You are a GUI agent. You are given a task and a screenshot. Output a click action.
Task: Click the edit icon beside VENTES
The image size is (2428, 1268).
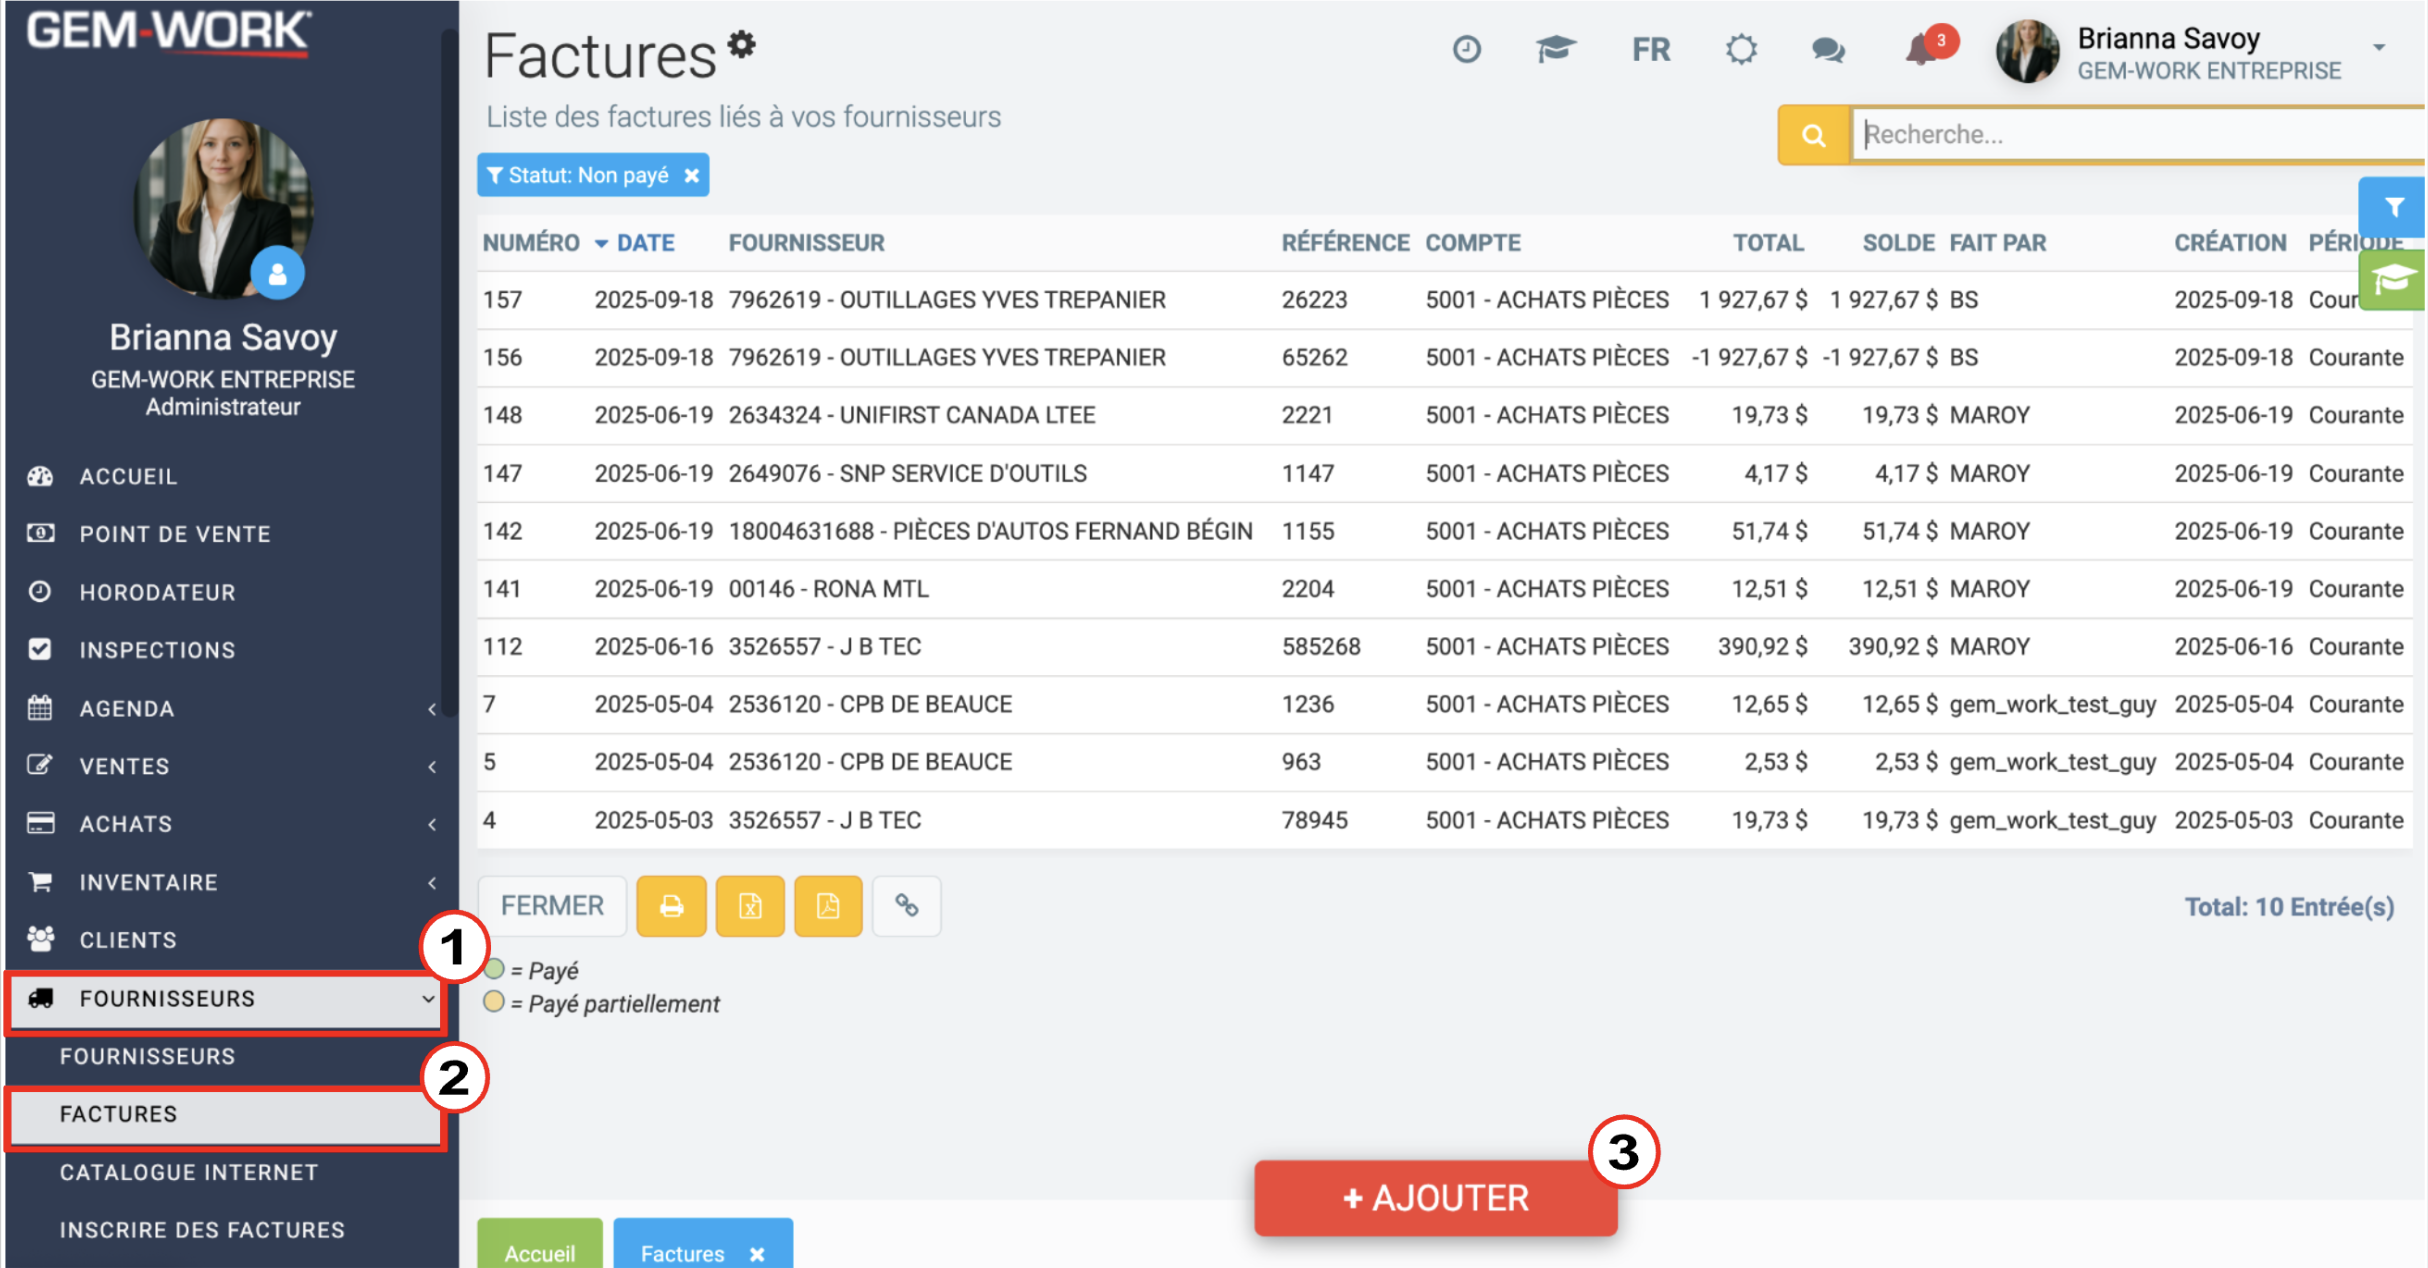click(x=40, y=766)
